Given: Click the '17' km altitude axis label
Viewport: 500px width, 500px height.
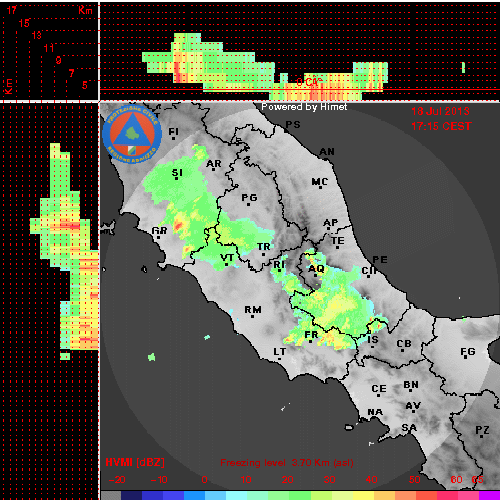Looking at the screenshot, I should click(12, 10).
